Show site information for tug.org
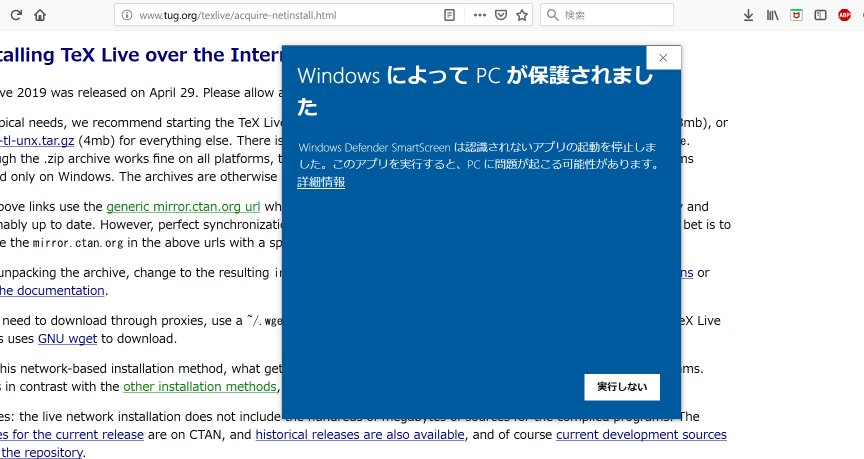 tap(127, 15)
